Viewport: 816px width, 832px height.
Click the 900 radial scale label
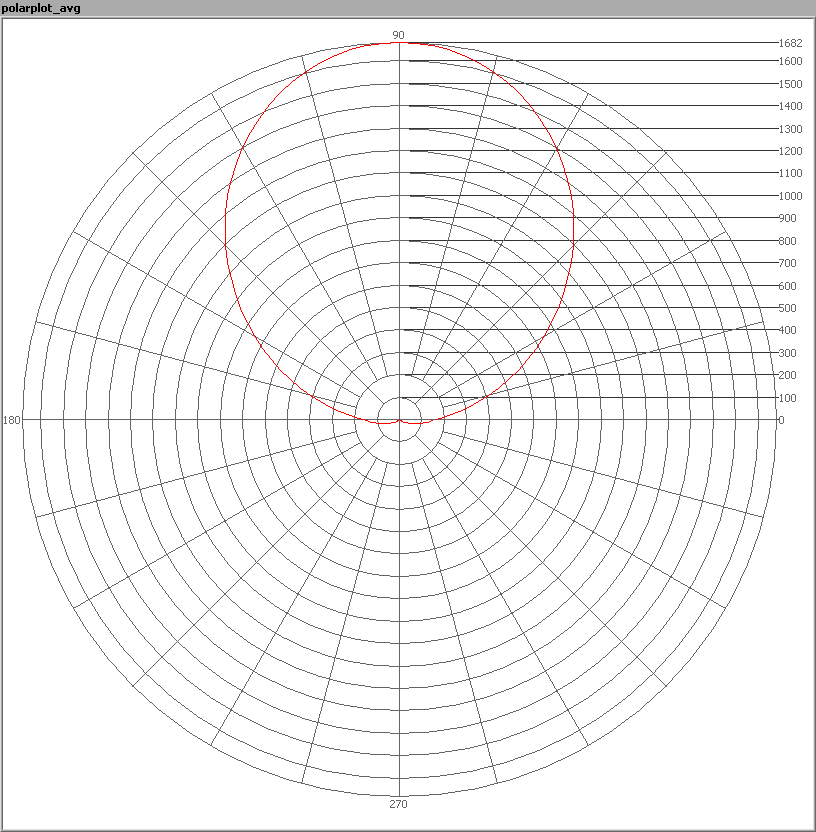787,218
